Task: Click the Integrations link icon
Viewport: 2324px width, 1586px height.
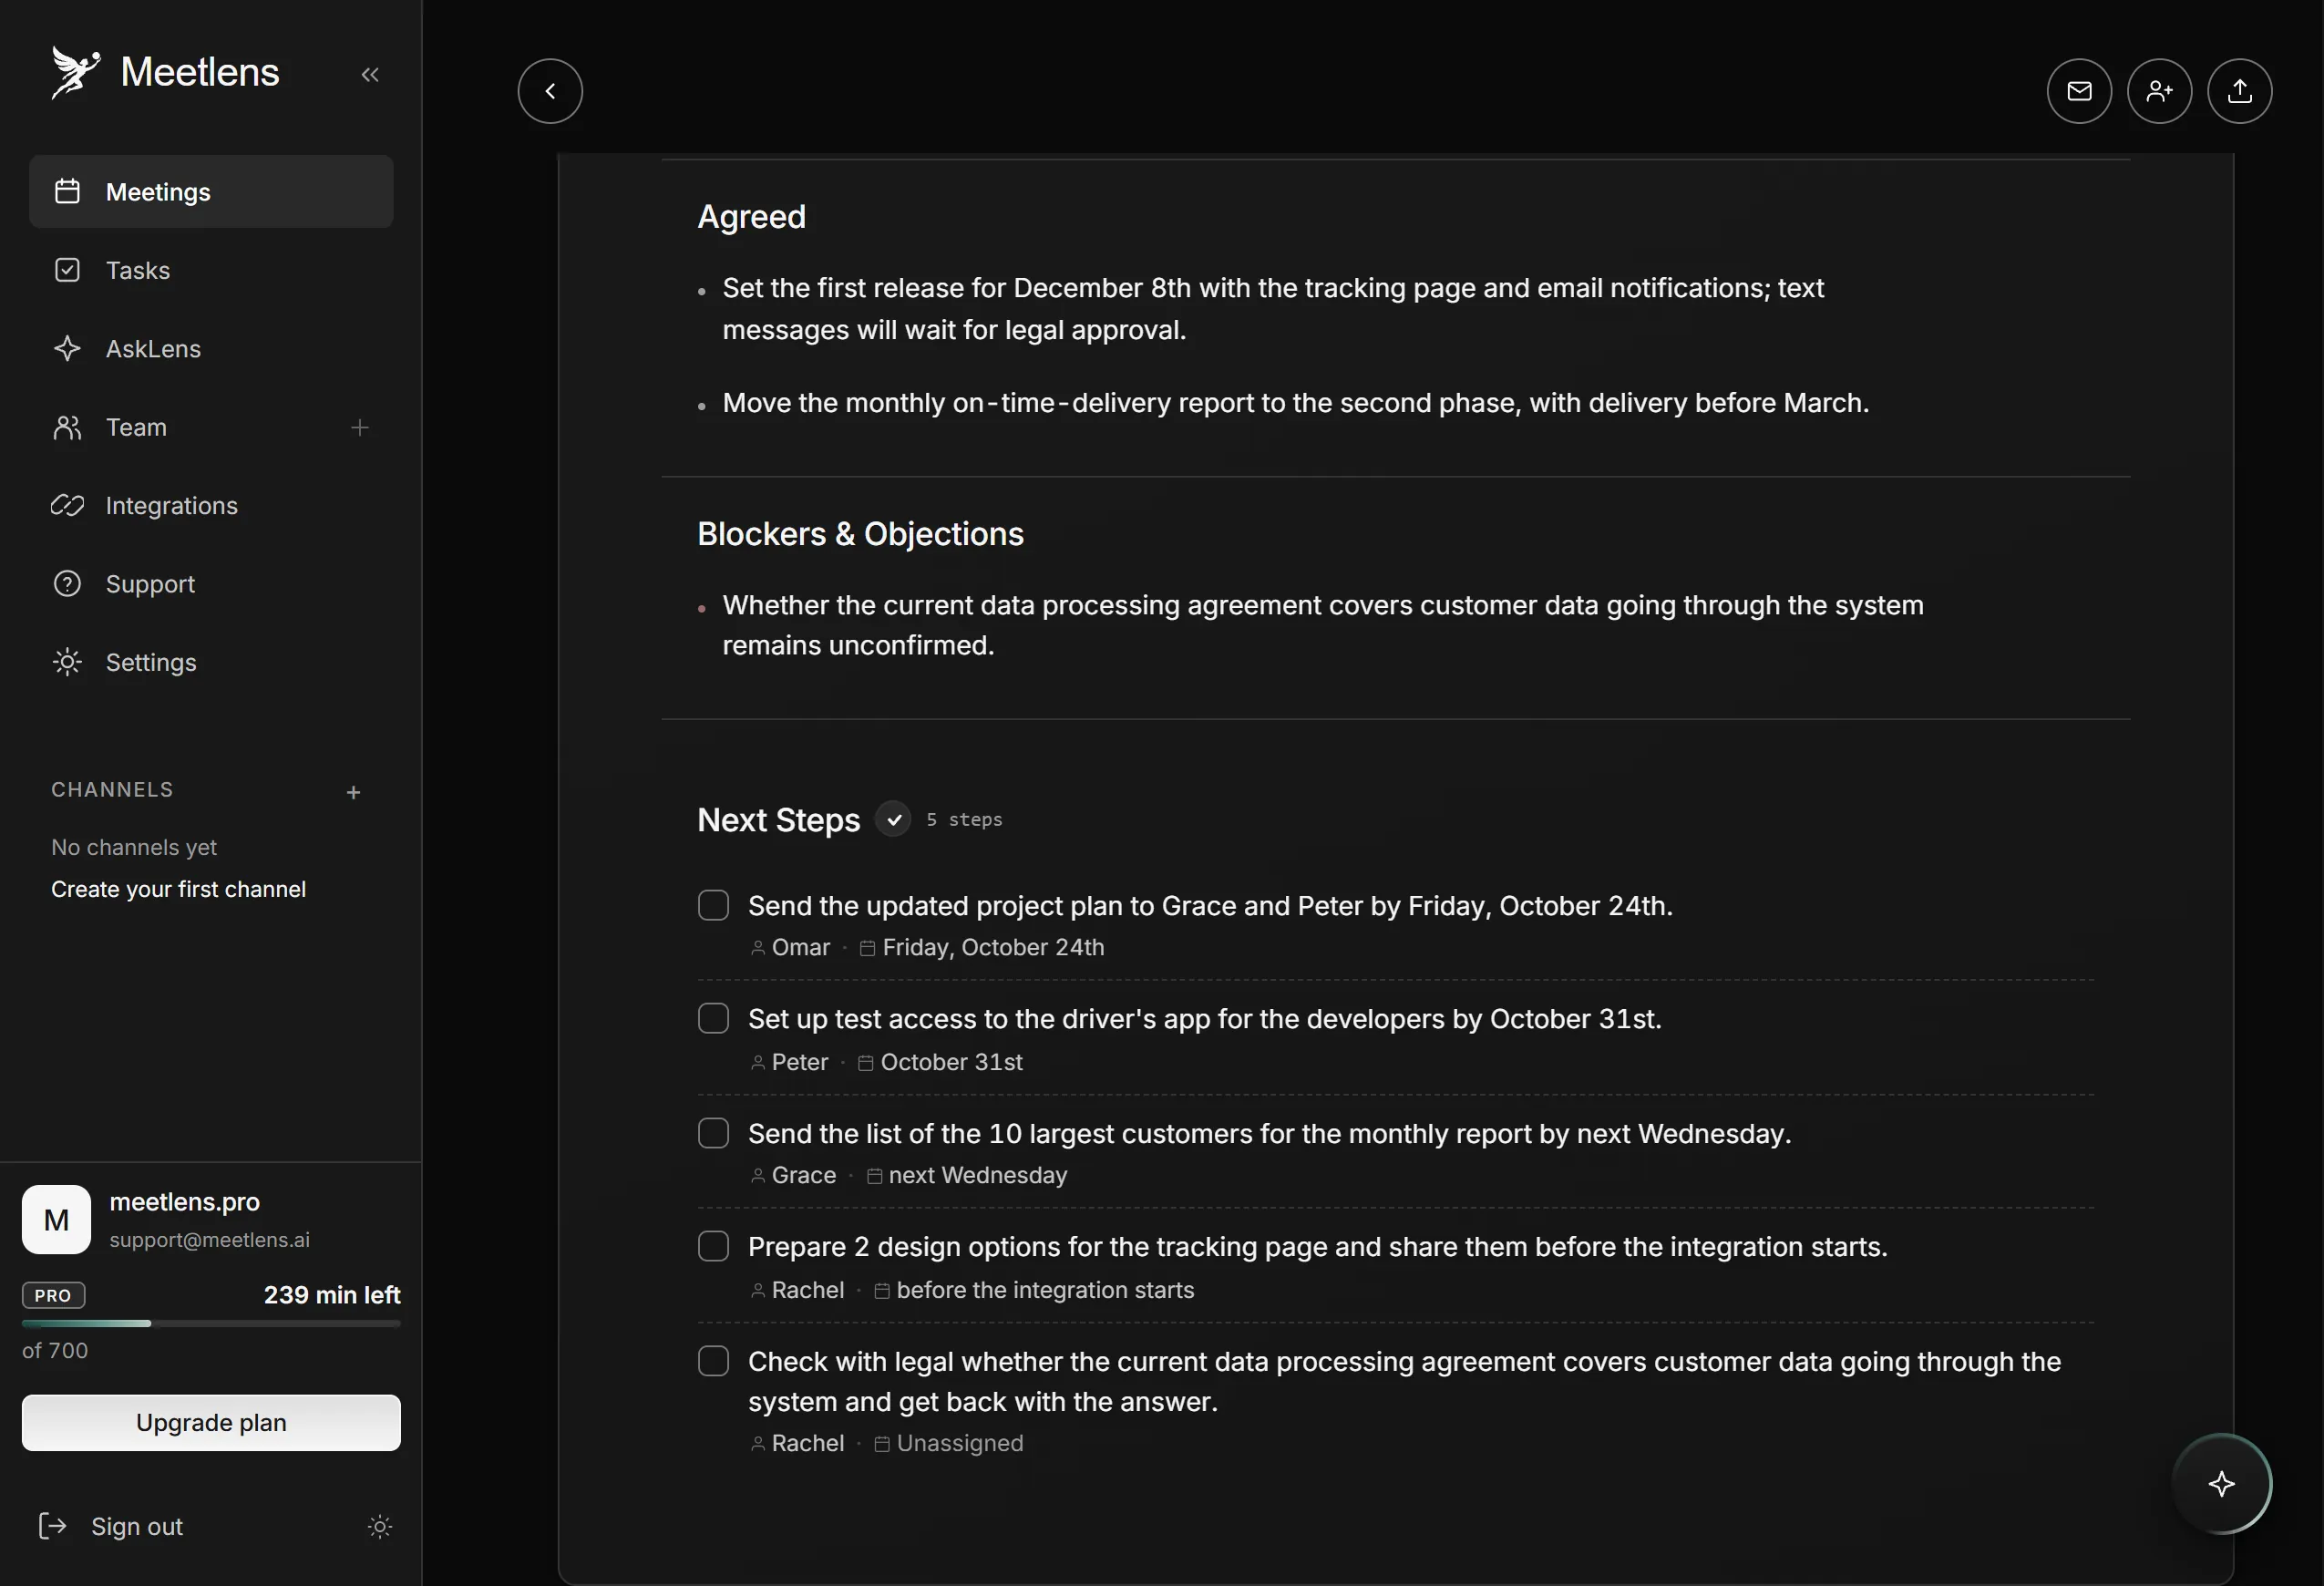Action: point(67,505)
